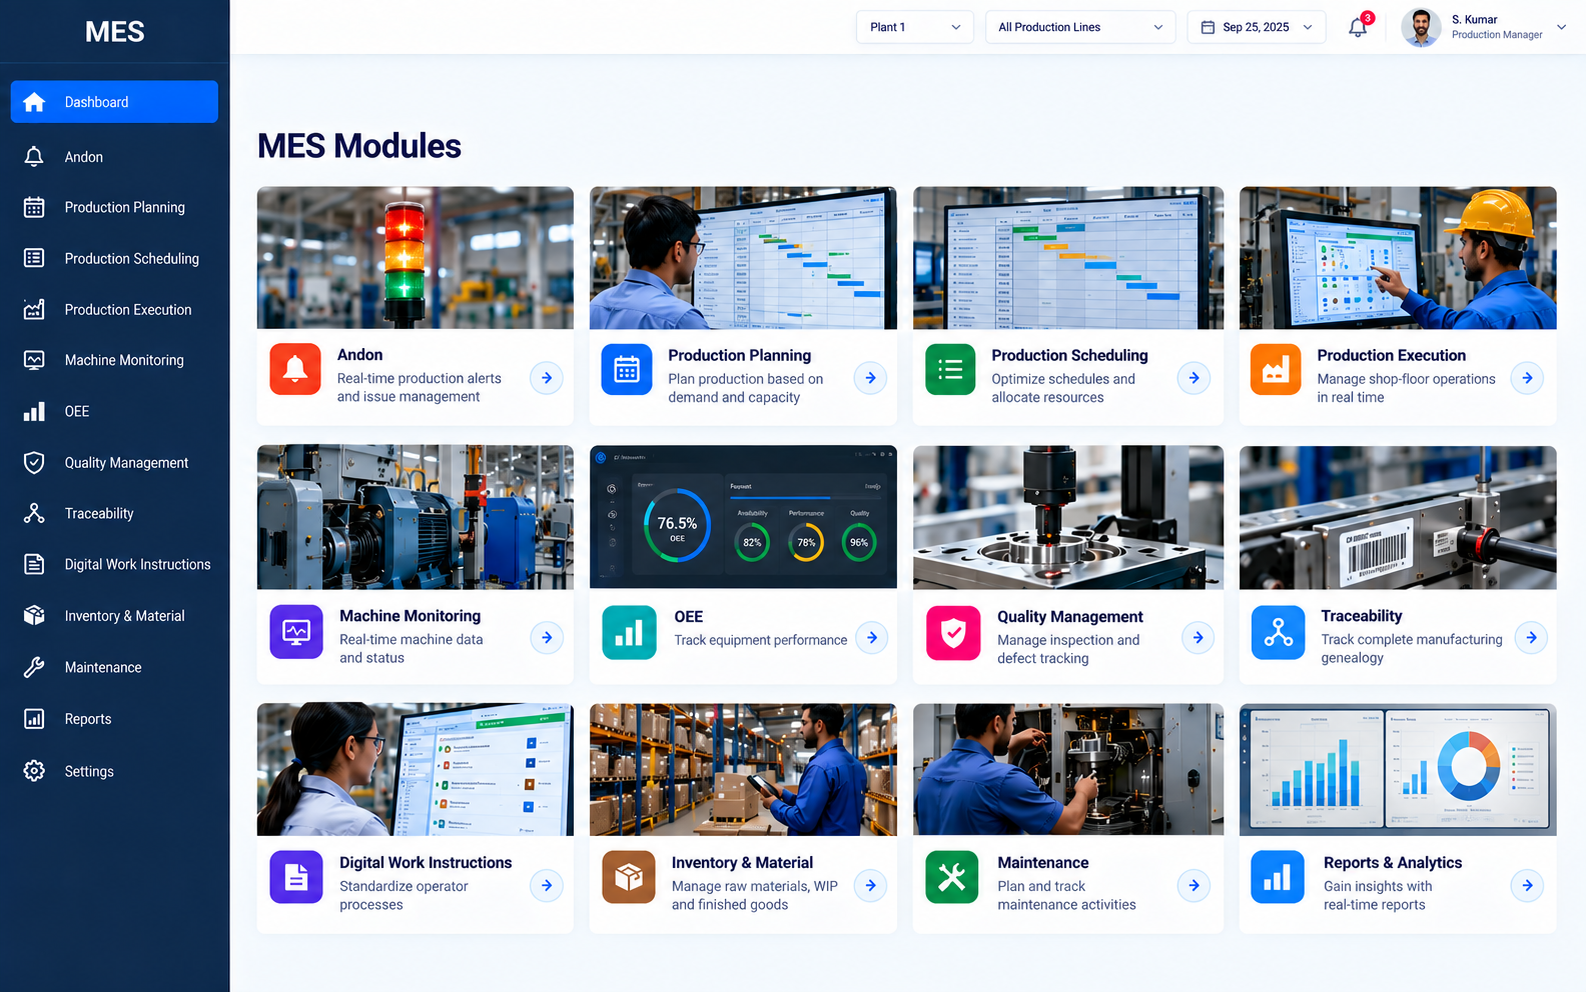Click the green Production Scheduling list icon

pos(950,369)
